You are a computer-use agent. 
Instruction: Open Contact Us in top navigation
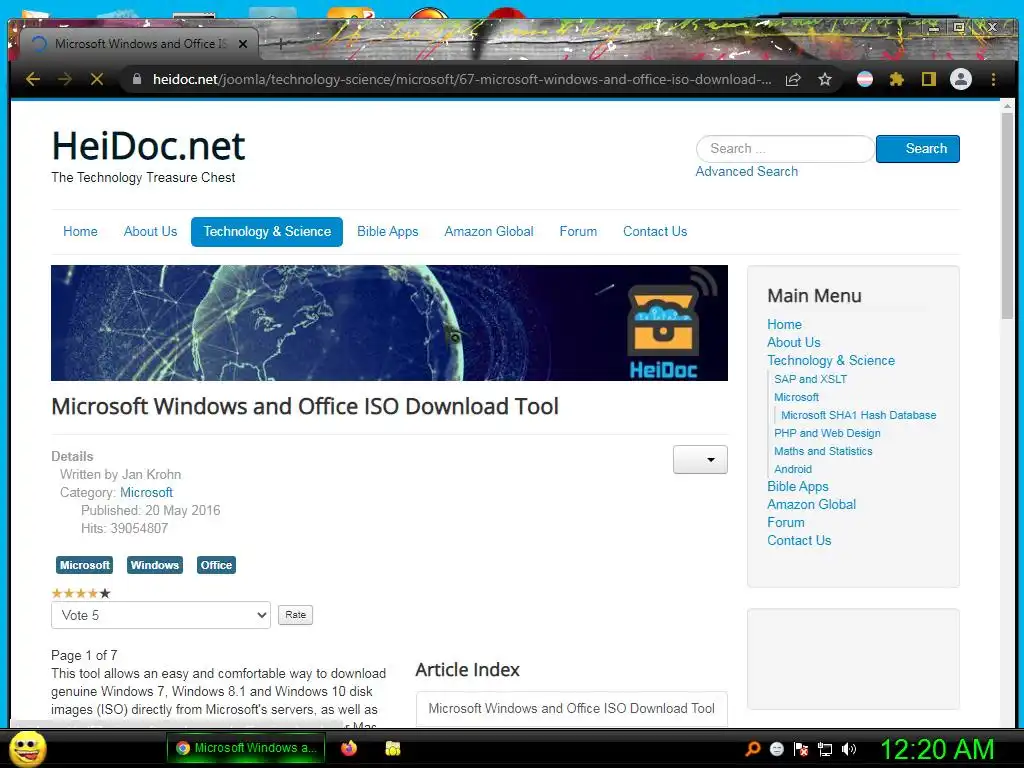coord(655,232)
